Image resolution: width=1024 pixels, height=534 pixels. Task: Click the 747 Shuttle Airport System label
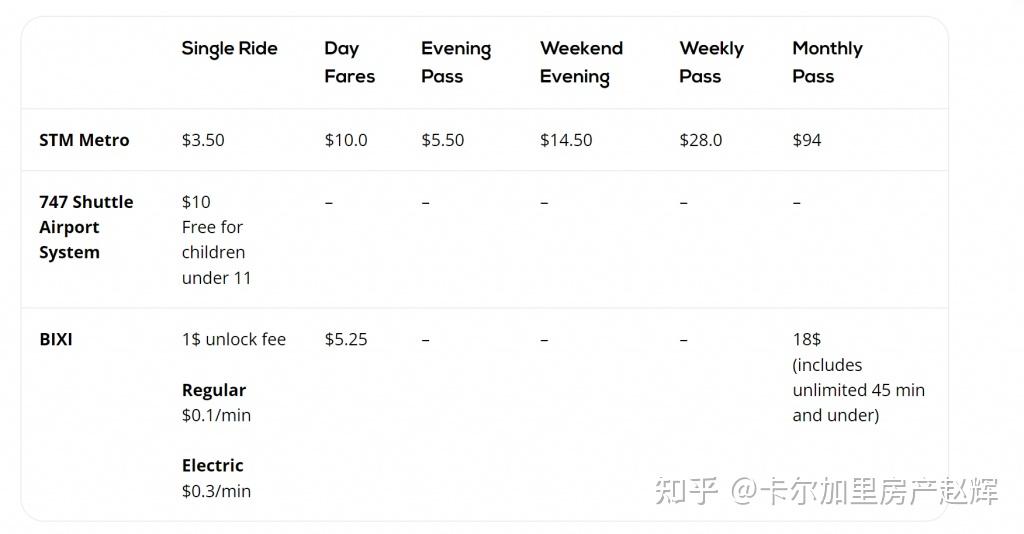(x=85, y=227)
